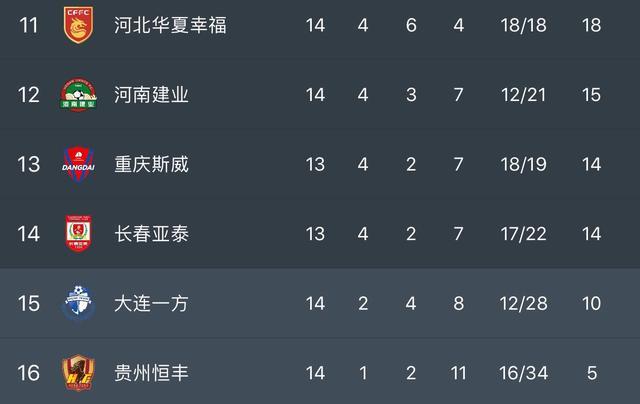Image resolution: width=640 pixels, height=404 pixels.
Task: Open team page for 河北华夏幸福
Action: 170,24
